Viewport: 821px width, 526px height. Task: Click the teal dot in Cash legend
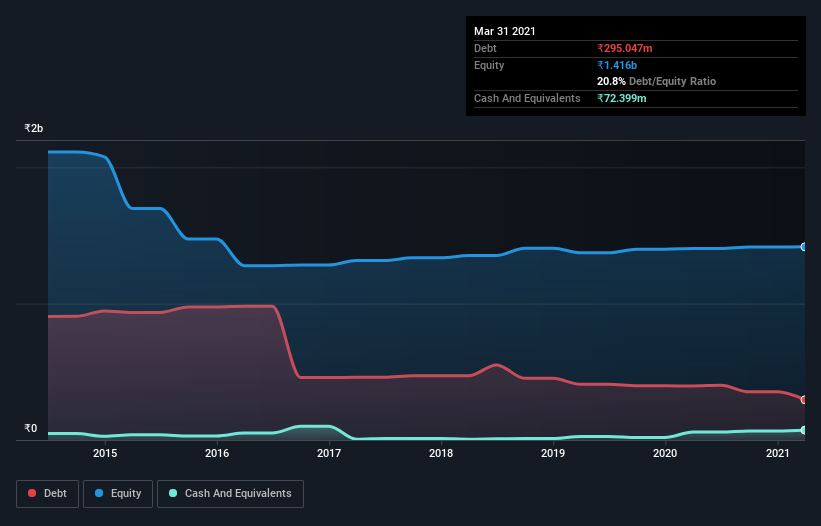point(173,493)
